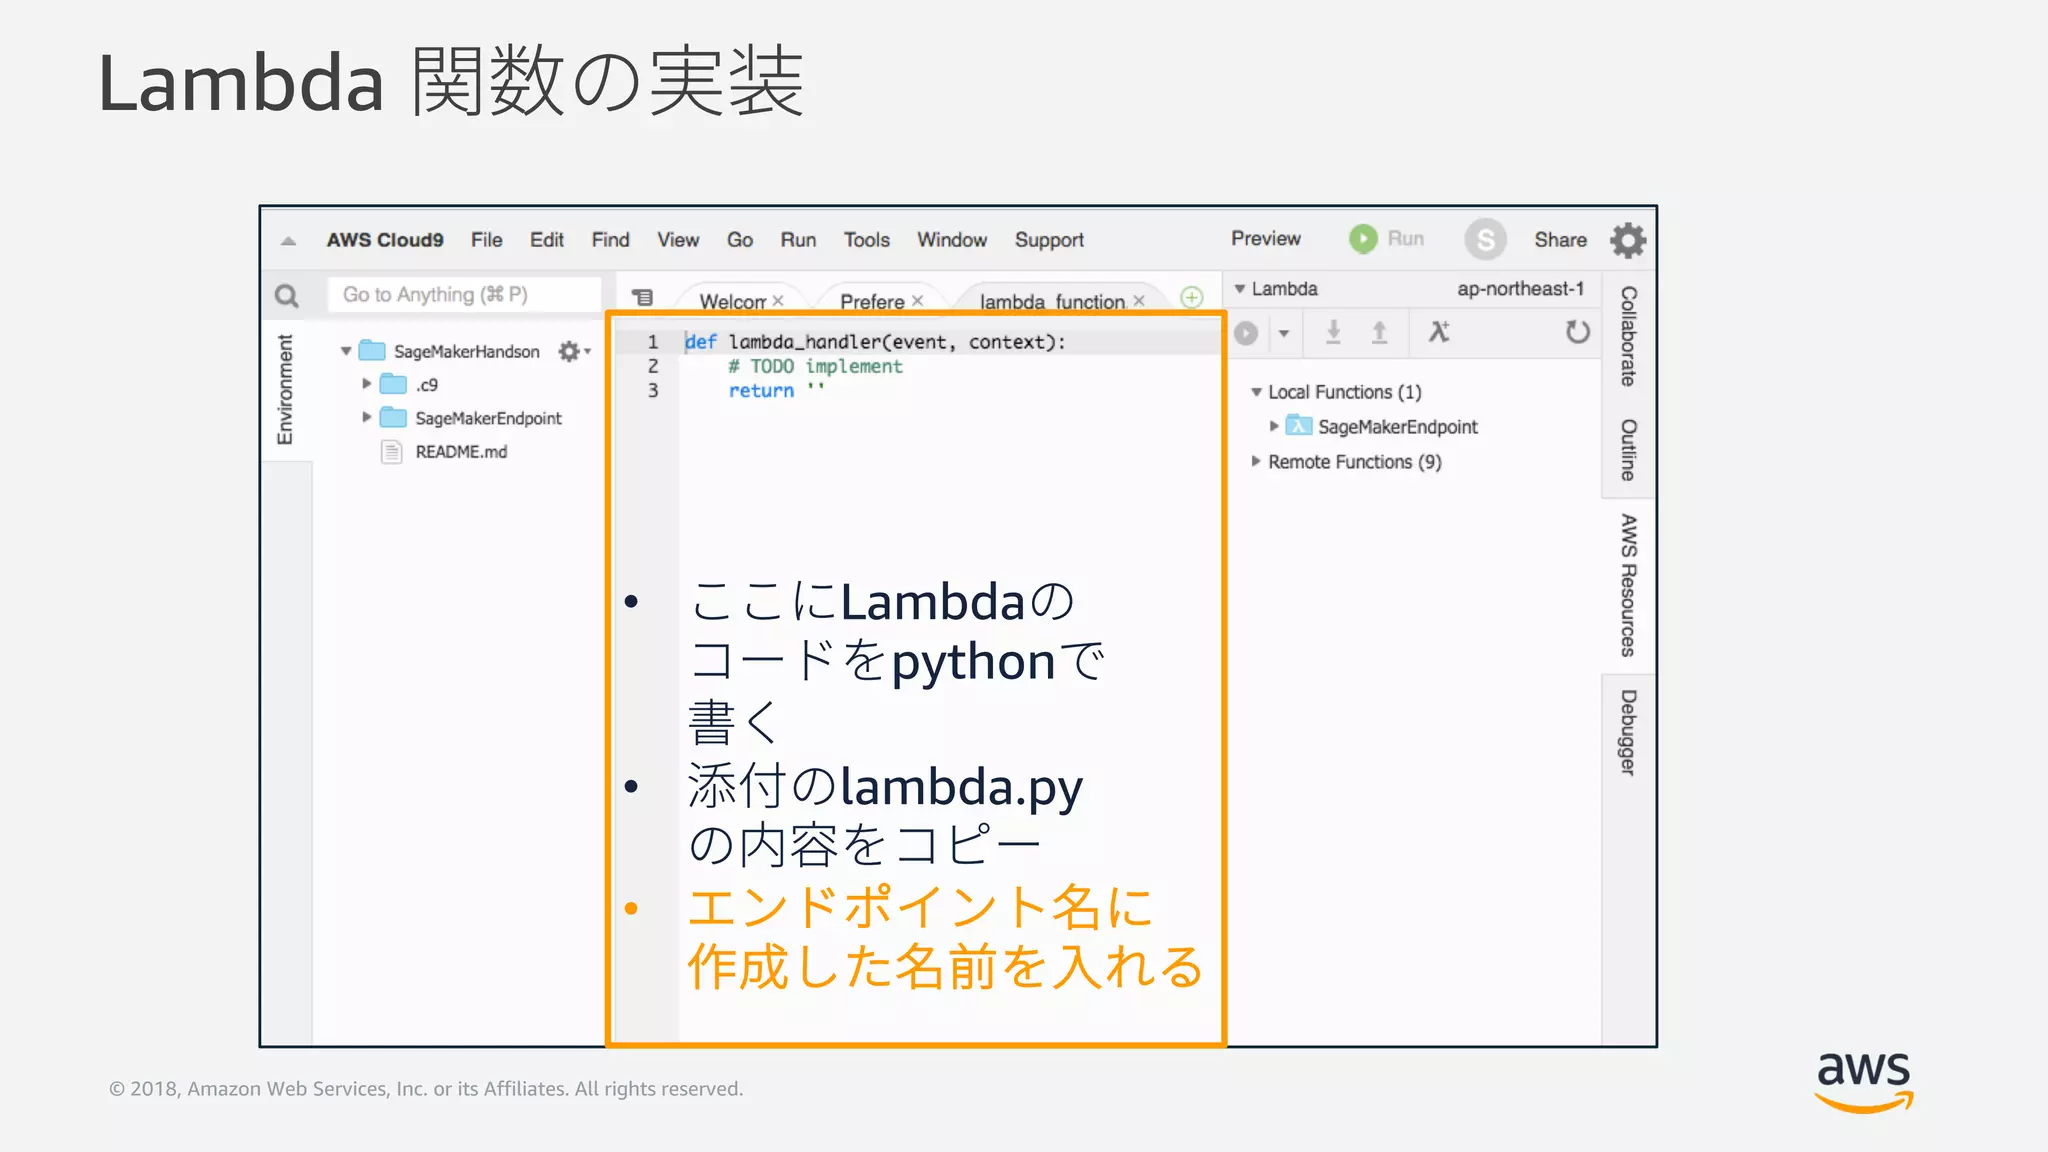Open the Window menu

[x=952, y=240]
